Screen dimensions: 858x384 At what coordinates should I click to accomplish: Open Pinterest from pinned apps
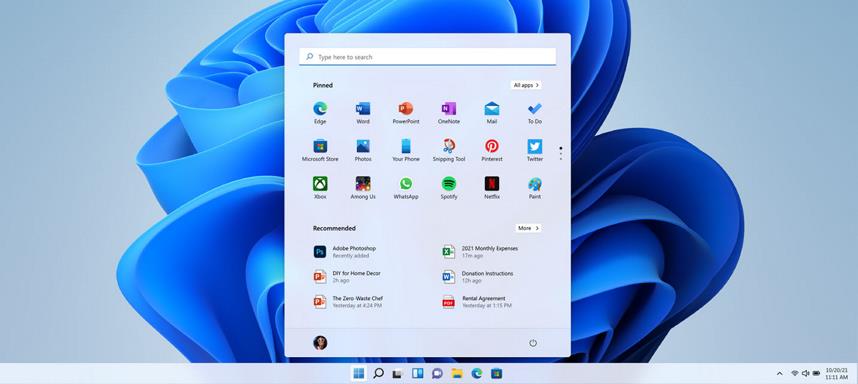pyautogui.click(x=491, y=150)
